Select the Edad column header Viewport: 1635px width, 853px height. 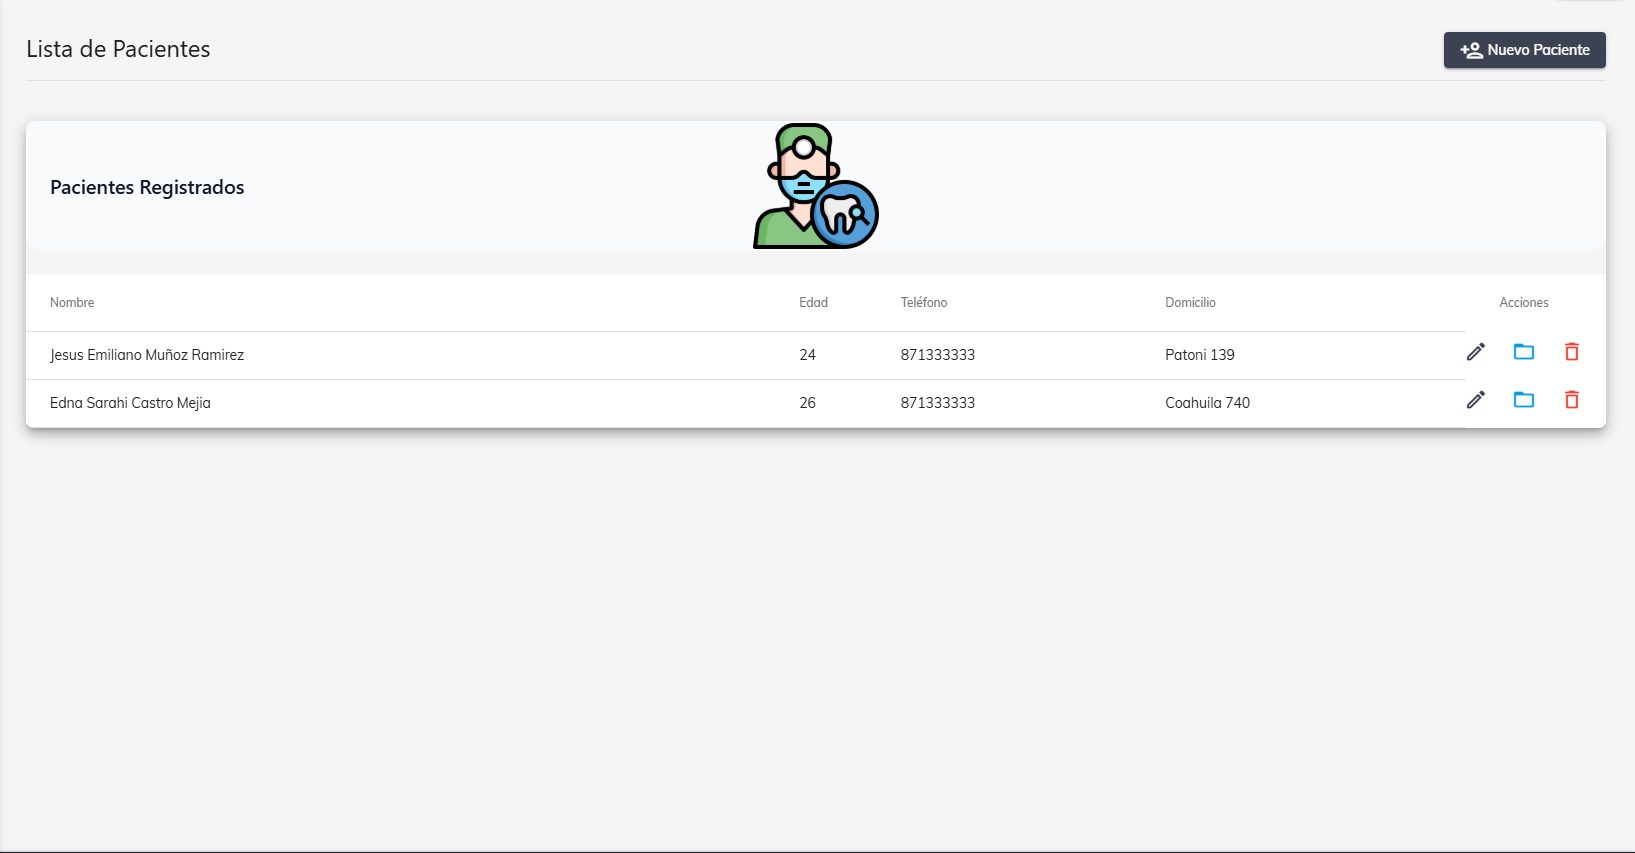tap(813, 303)
